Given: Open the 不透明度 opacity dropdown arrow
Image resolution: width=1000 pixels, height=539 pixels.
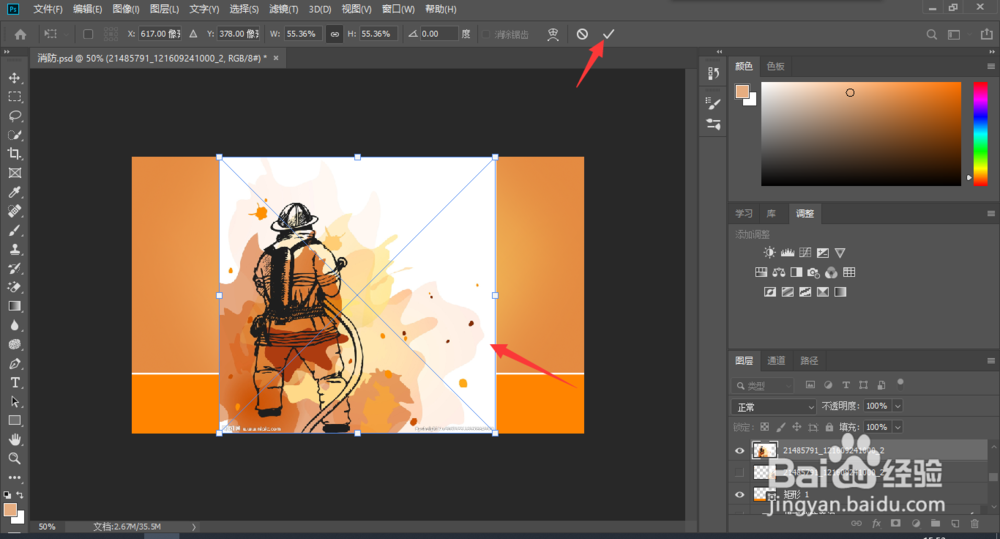Looking at the screenshot, I should coord(898,406).
